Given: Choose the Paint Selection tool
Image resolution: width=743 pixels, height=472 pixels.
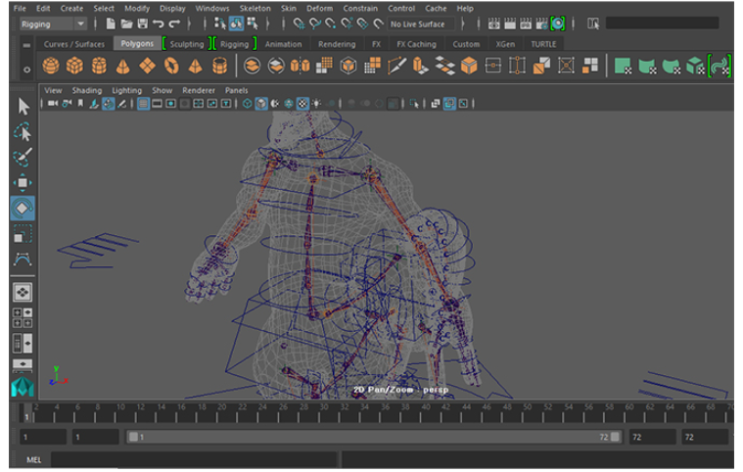Looking at the screenshot, I should point(22,157).
